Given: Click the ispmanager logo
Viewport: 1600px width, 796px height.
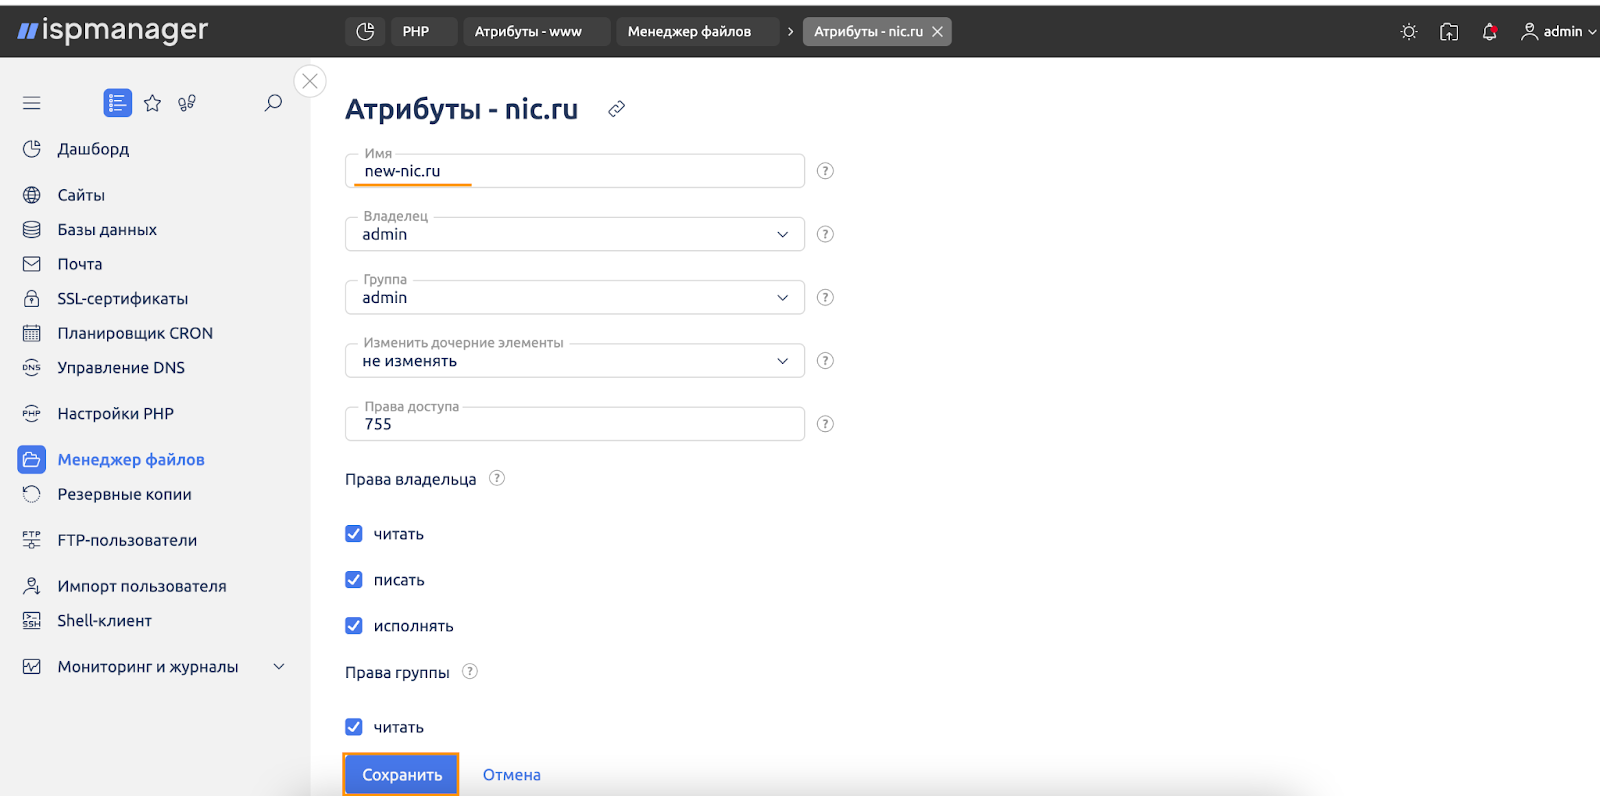Looking at the screenshot, I should click(x=113, y=31).
